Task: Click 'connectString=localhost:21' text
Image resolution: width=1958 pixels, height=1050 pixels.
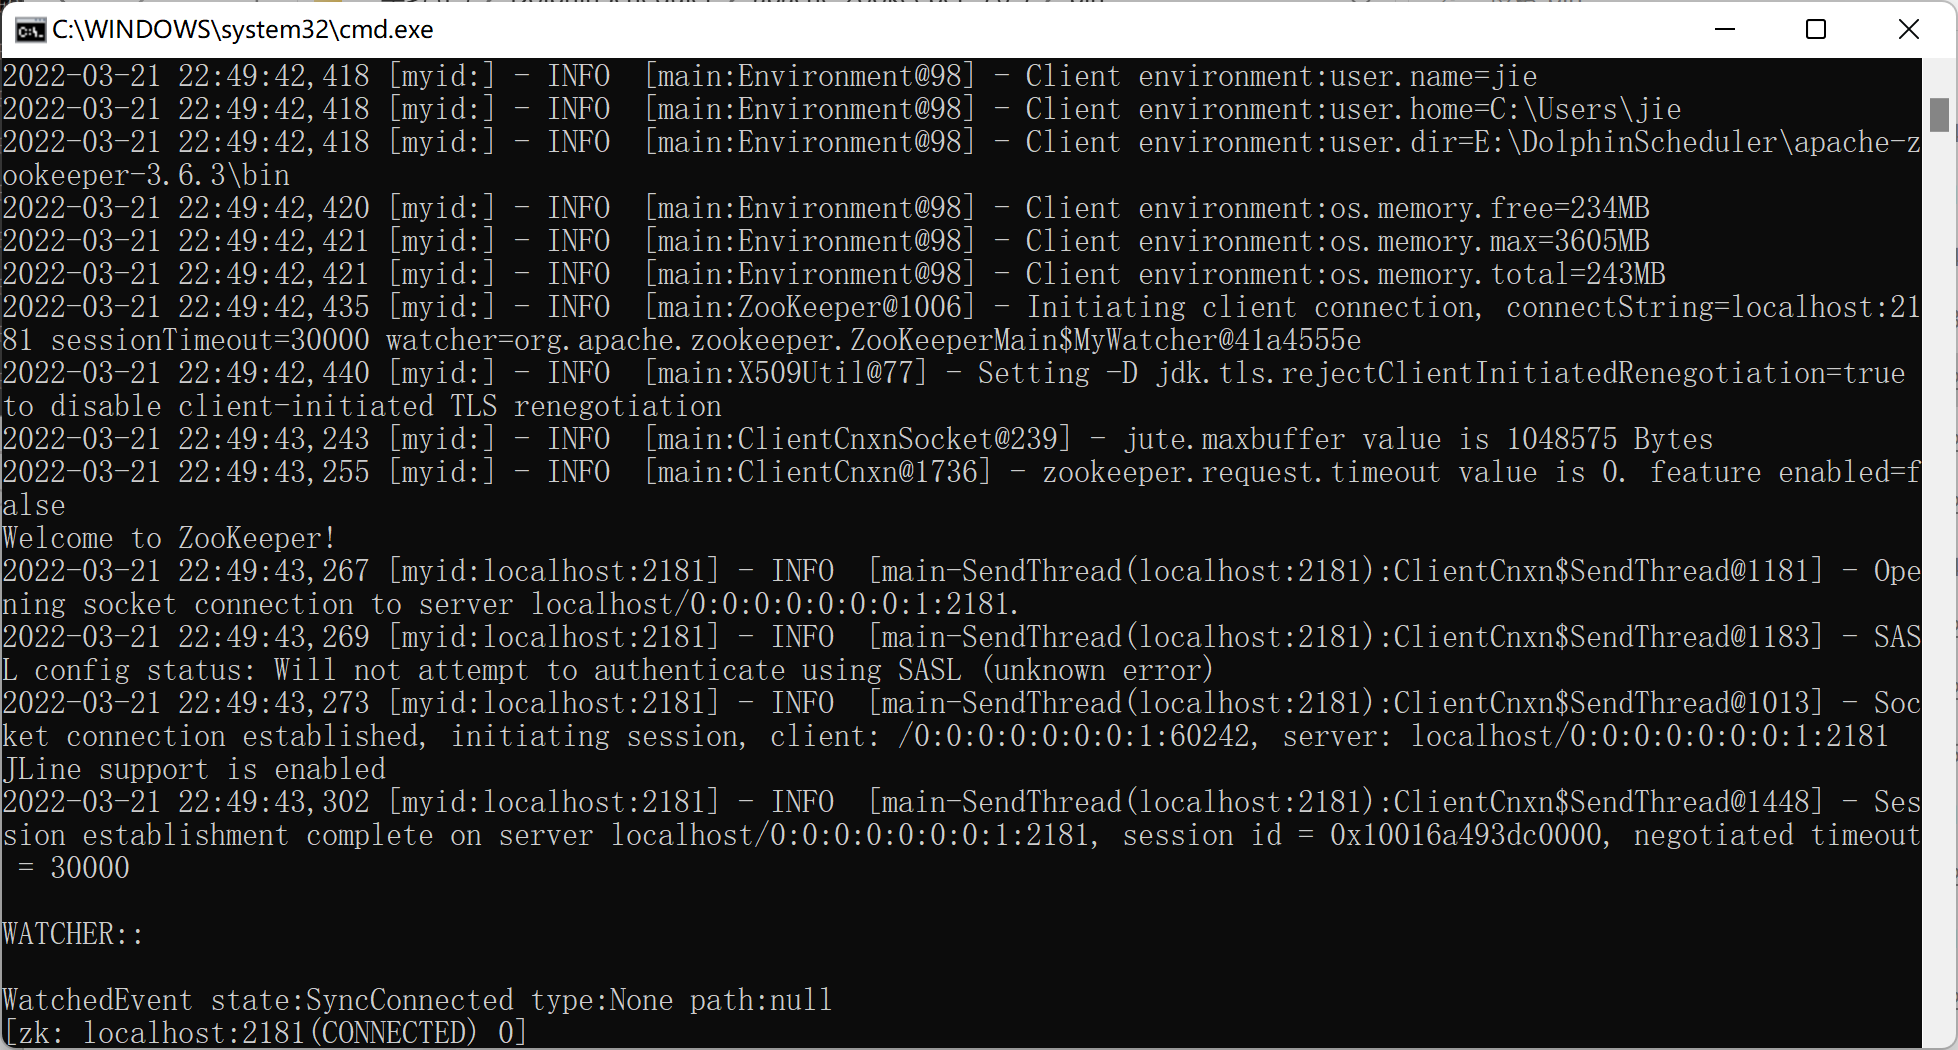Action: pos(1713,307)
